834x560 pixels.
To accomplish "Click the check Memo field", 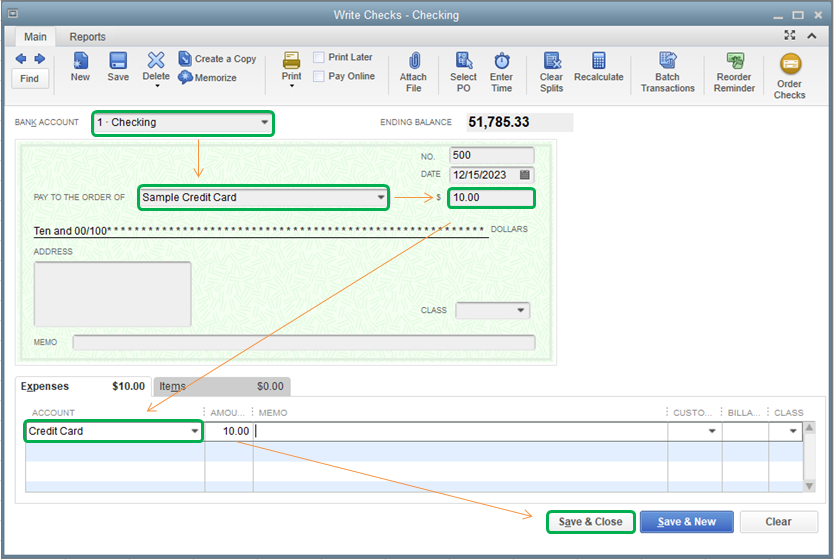I will click(x=304, y=342).
